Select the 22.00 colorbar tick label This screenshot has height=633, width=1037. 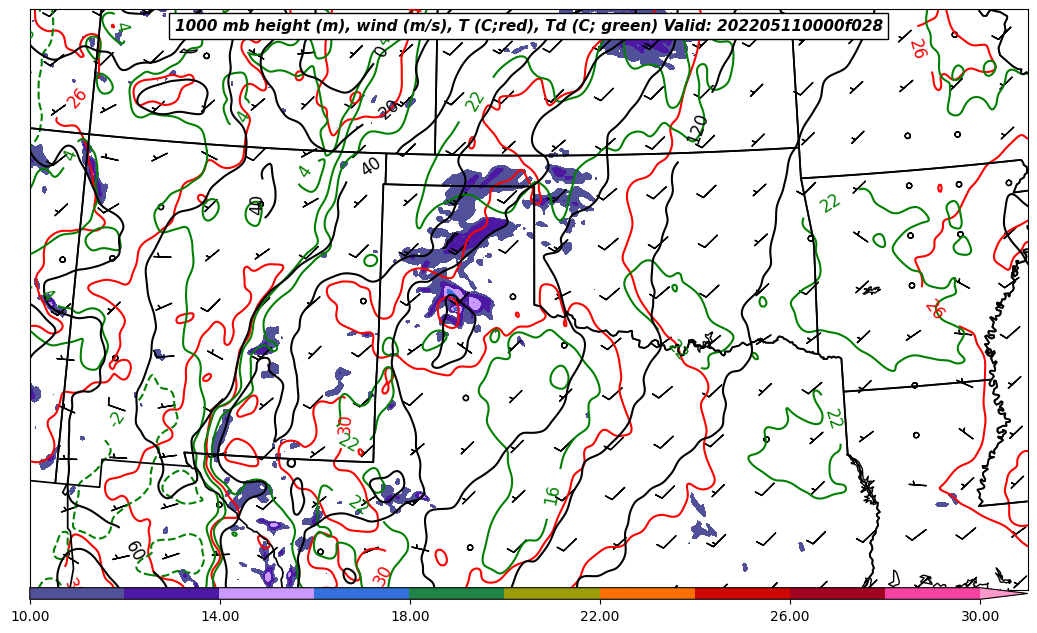tap(600, 617)
